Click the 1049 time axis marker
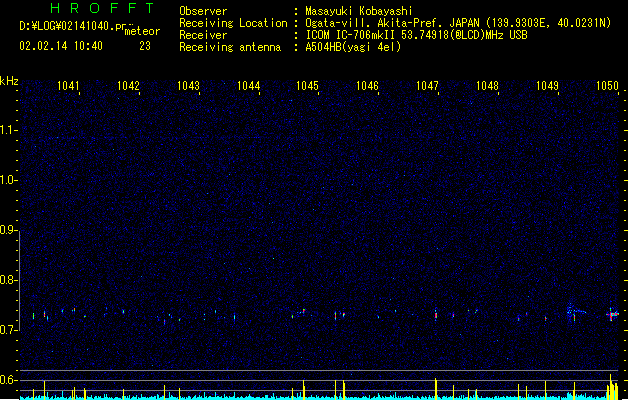 (547, 86)
